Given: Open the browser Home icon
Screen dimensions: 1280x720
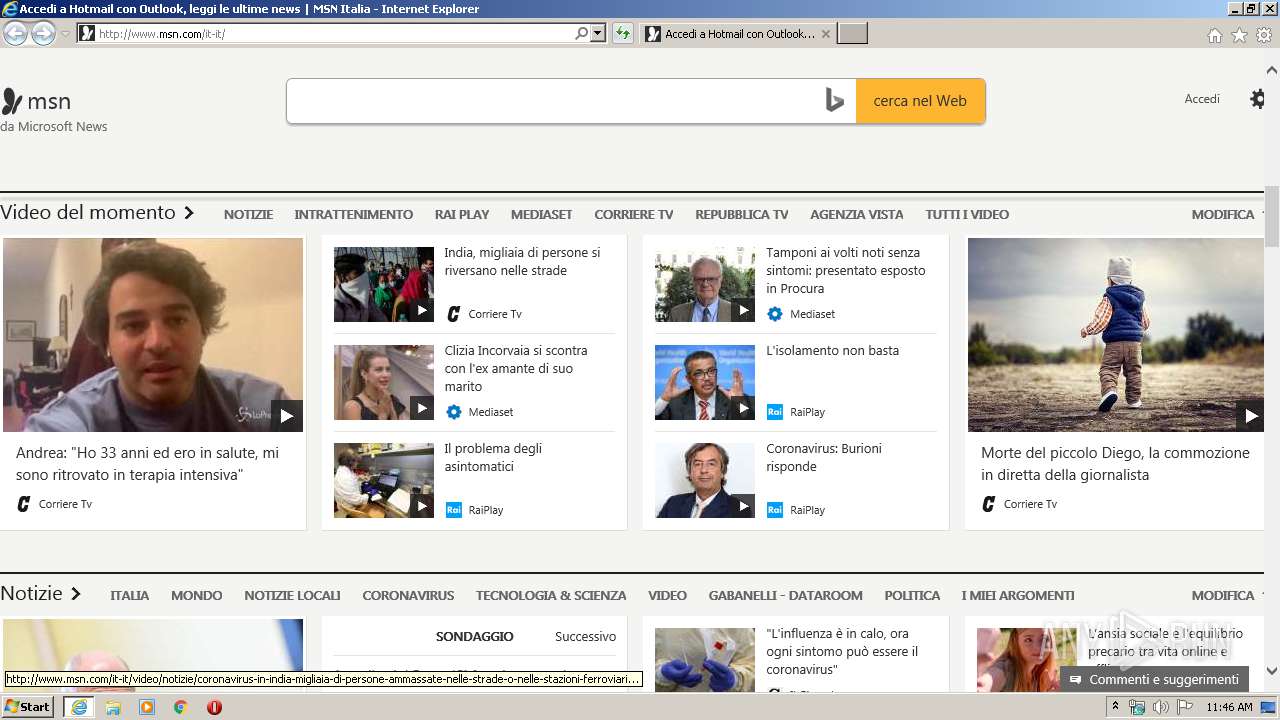Looking at the screenshot, I should 1214,35.
